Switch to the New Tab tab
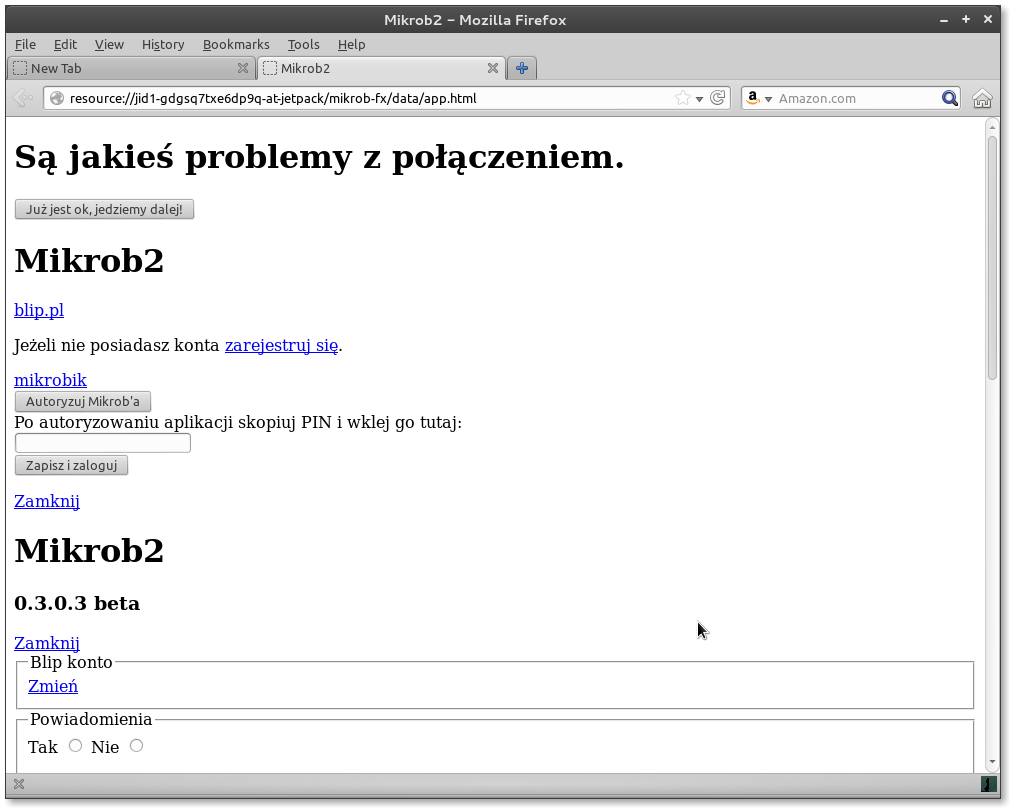Image resolution: width=1010 pixels, height=808 pixels. pyautogui.click(x=120, y=68)
